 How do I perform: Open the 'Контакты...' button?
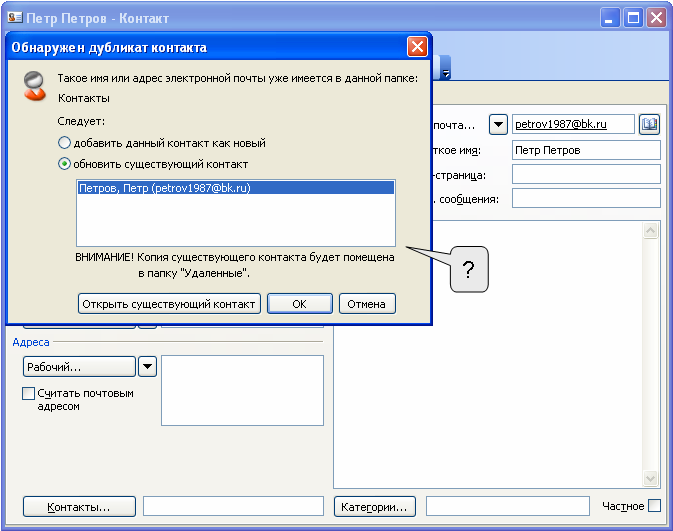pyautogui.click(x=79, y=507)
